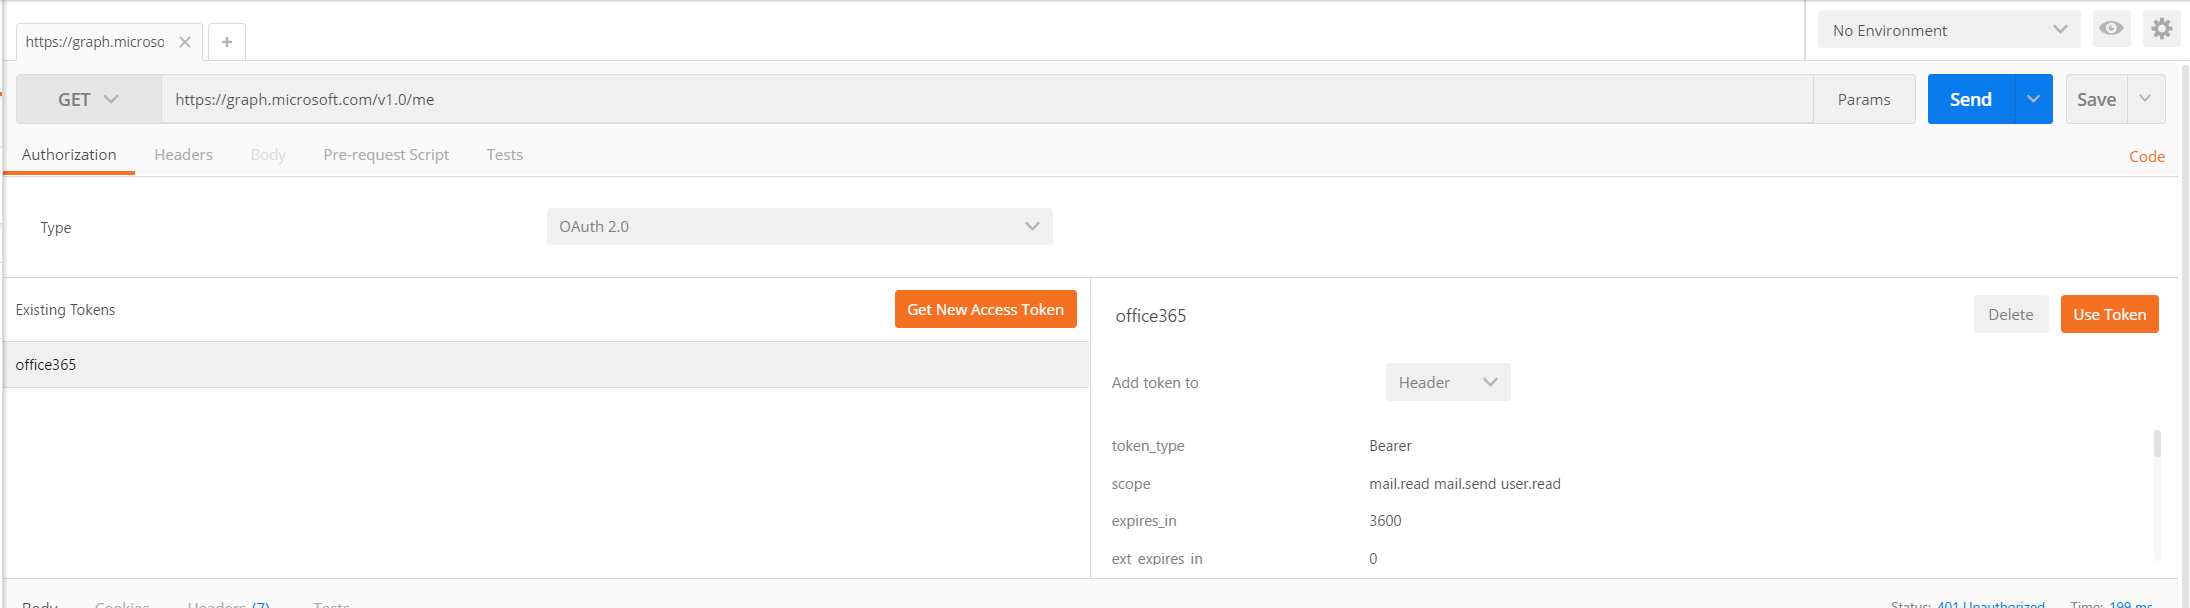This screenshot has width=2190, height=608.
Task: Click the request URL input field
Action: [986, 99]
